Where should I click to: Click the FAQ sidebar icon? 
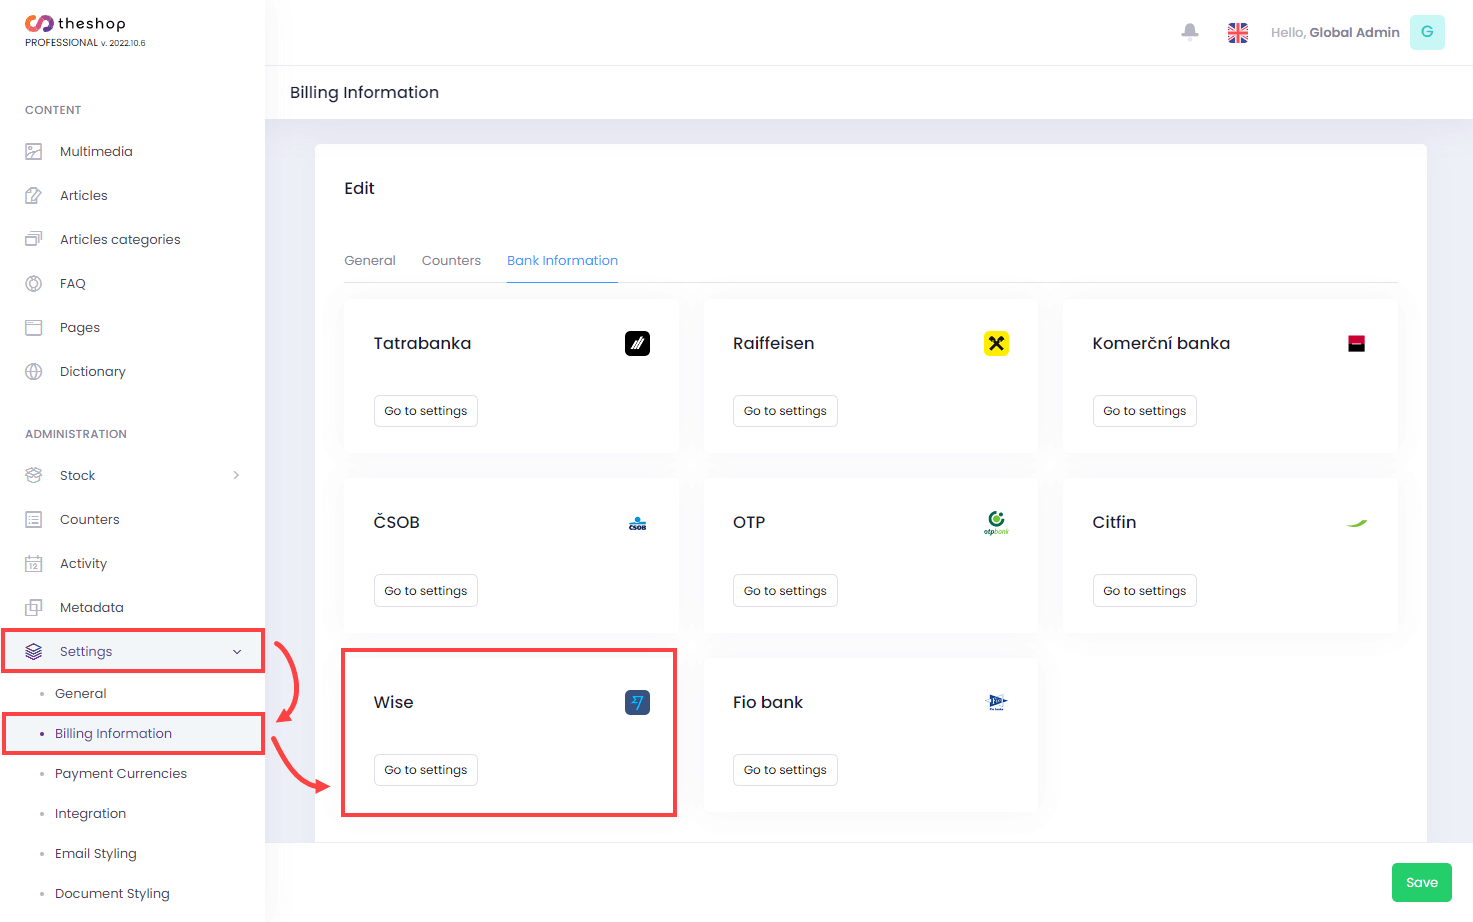34,284
